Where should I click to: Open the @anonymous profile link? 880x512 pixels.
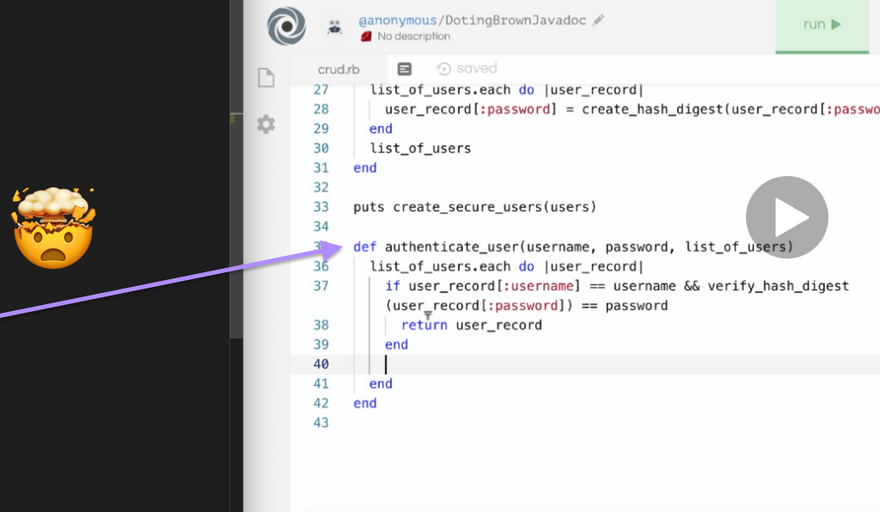[396, 20]
